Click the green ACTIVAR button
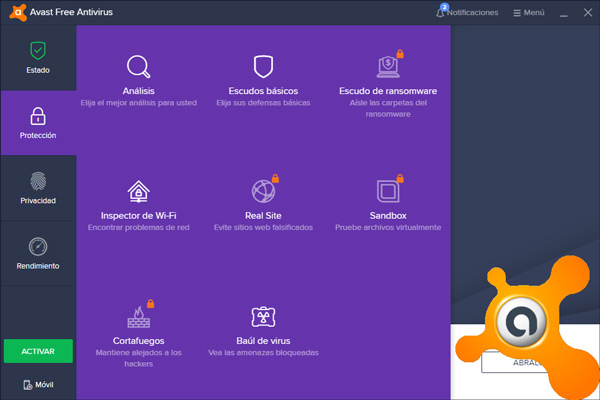 click(38, 351)
